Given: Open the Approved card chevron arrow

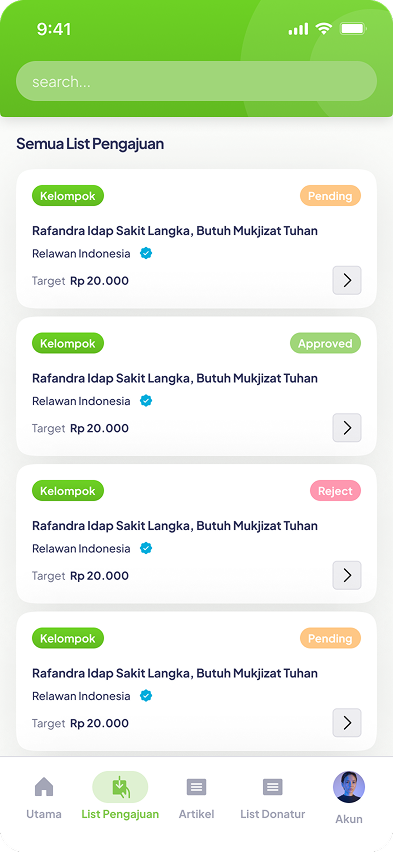Looking at the screenshot, I should [x=347, y=428].
